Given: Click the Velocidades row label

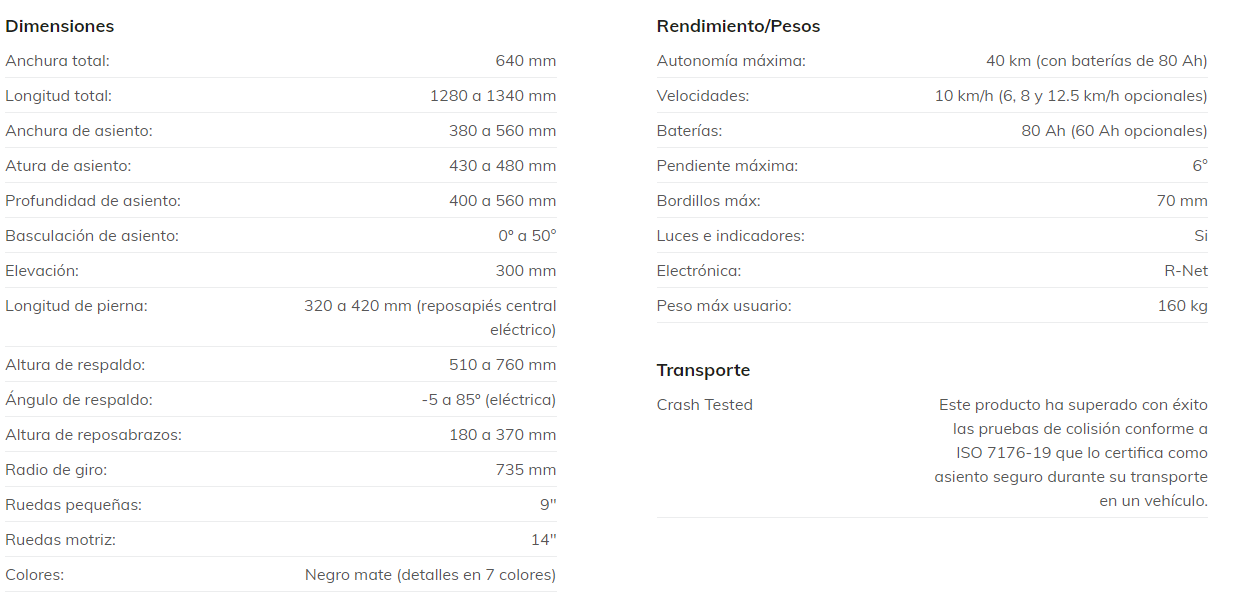Looking at the screenshot, I should pos(702,96).
